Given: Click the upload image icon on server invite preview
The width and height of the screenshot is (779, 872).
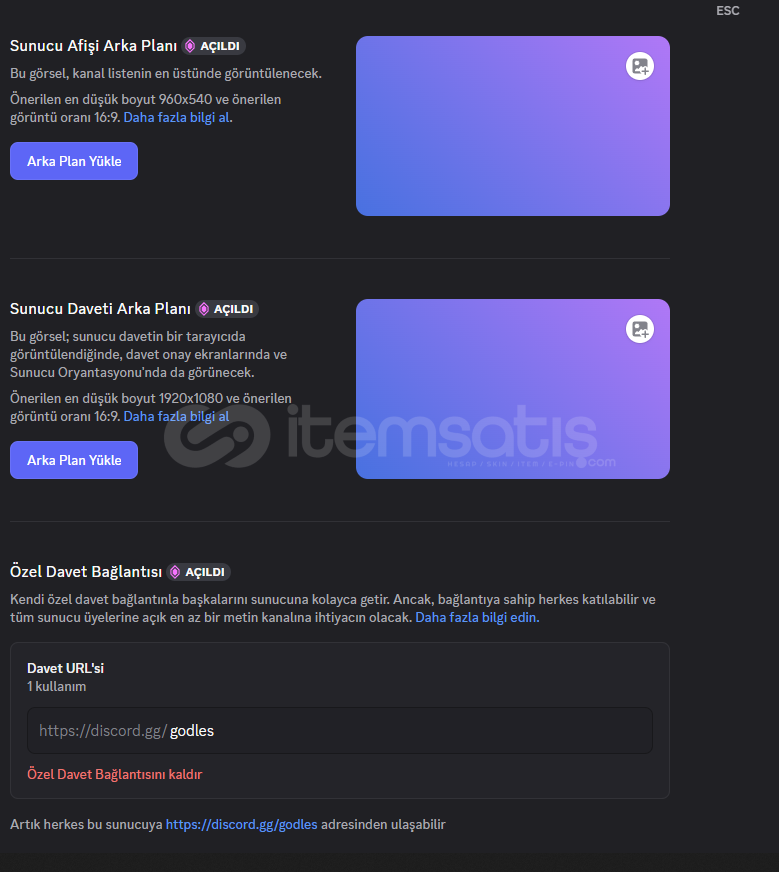Looking at the screenshot, I should [640, 329].
